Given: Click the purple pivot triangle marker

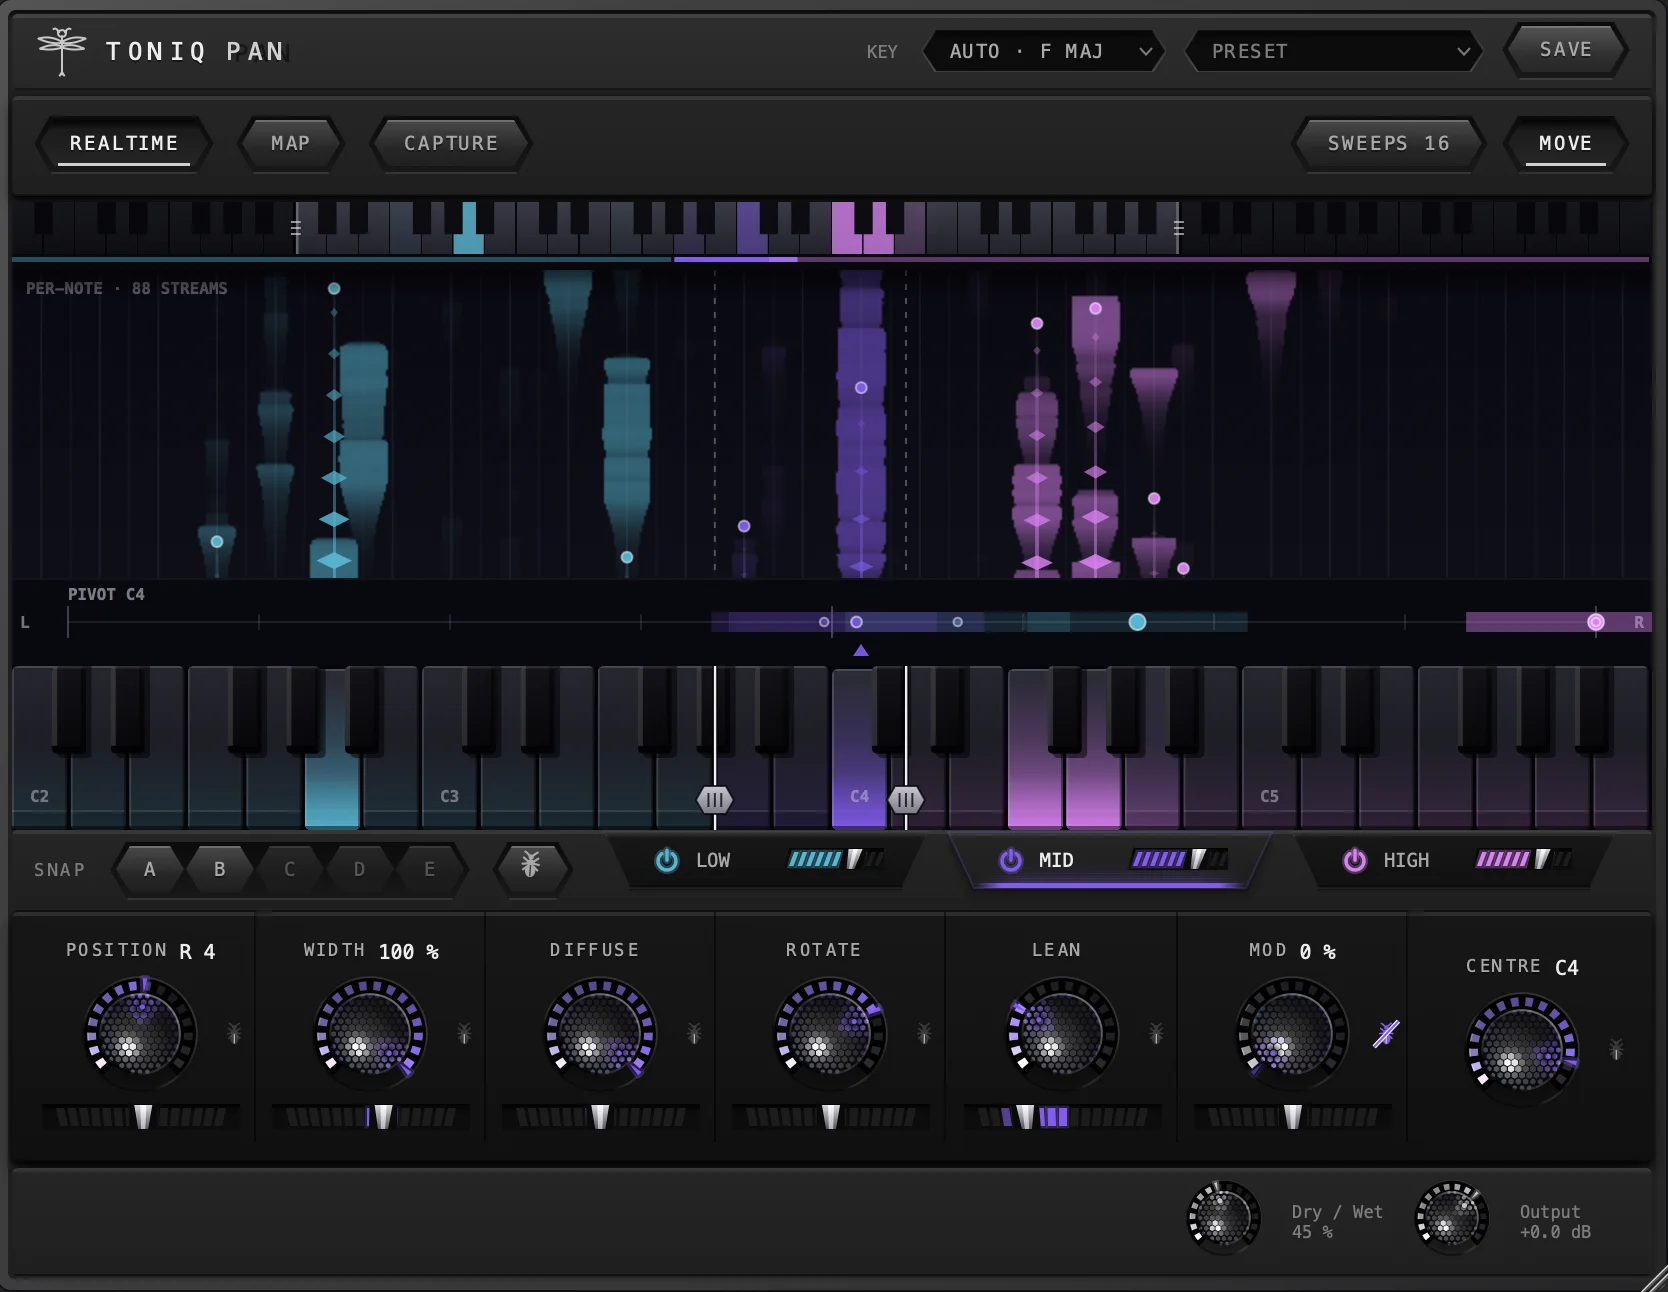Looking at the screenshot, I should pos(861,651).
